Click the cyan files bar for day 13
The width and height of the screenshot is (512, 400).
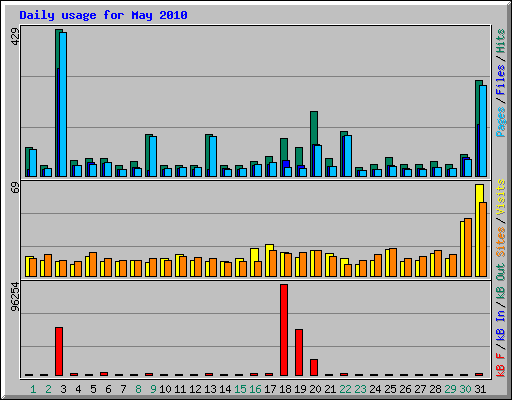(x=213, y=156)
